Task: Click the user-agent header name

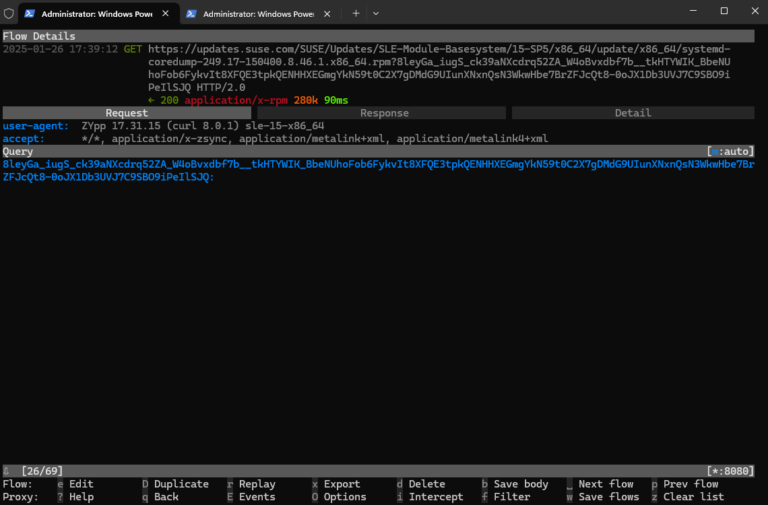Action: click(x=36, y=126)
